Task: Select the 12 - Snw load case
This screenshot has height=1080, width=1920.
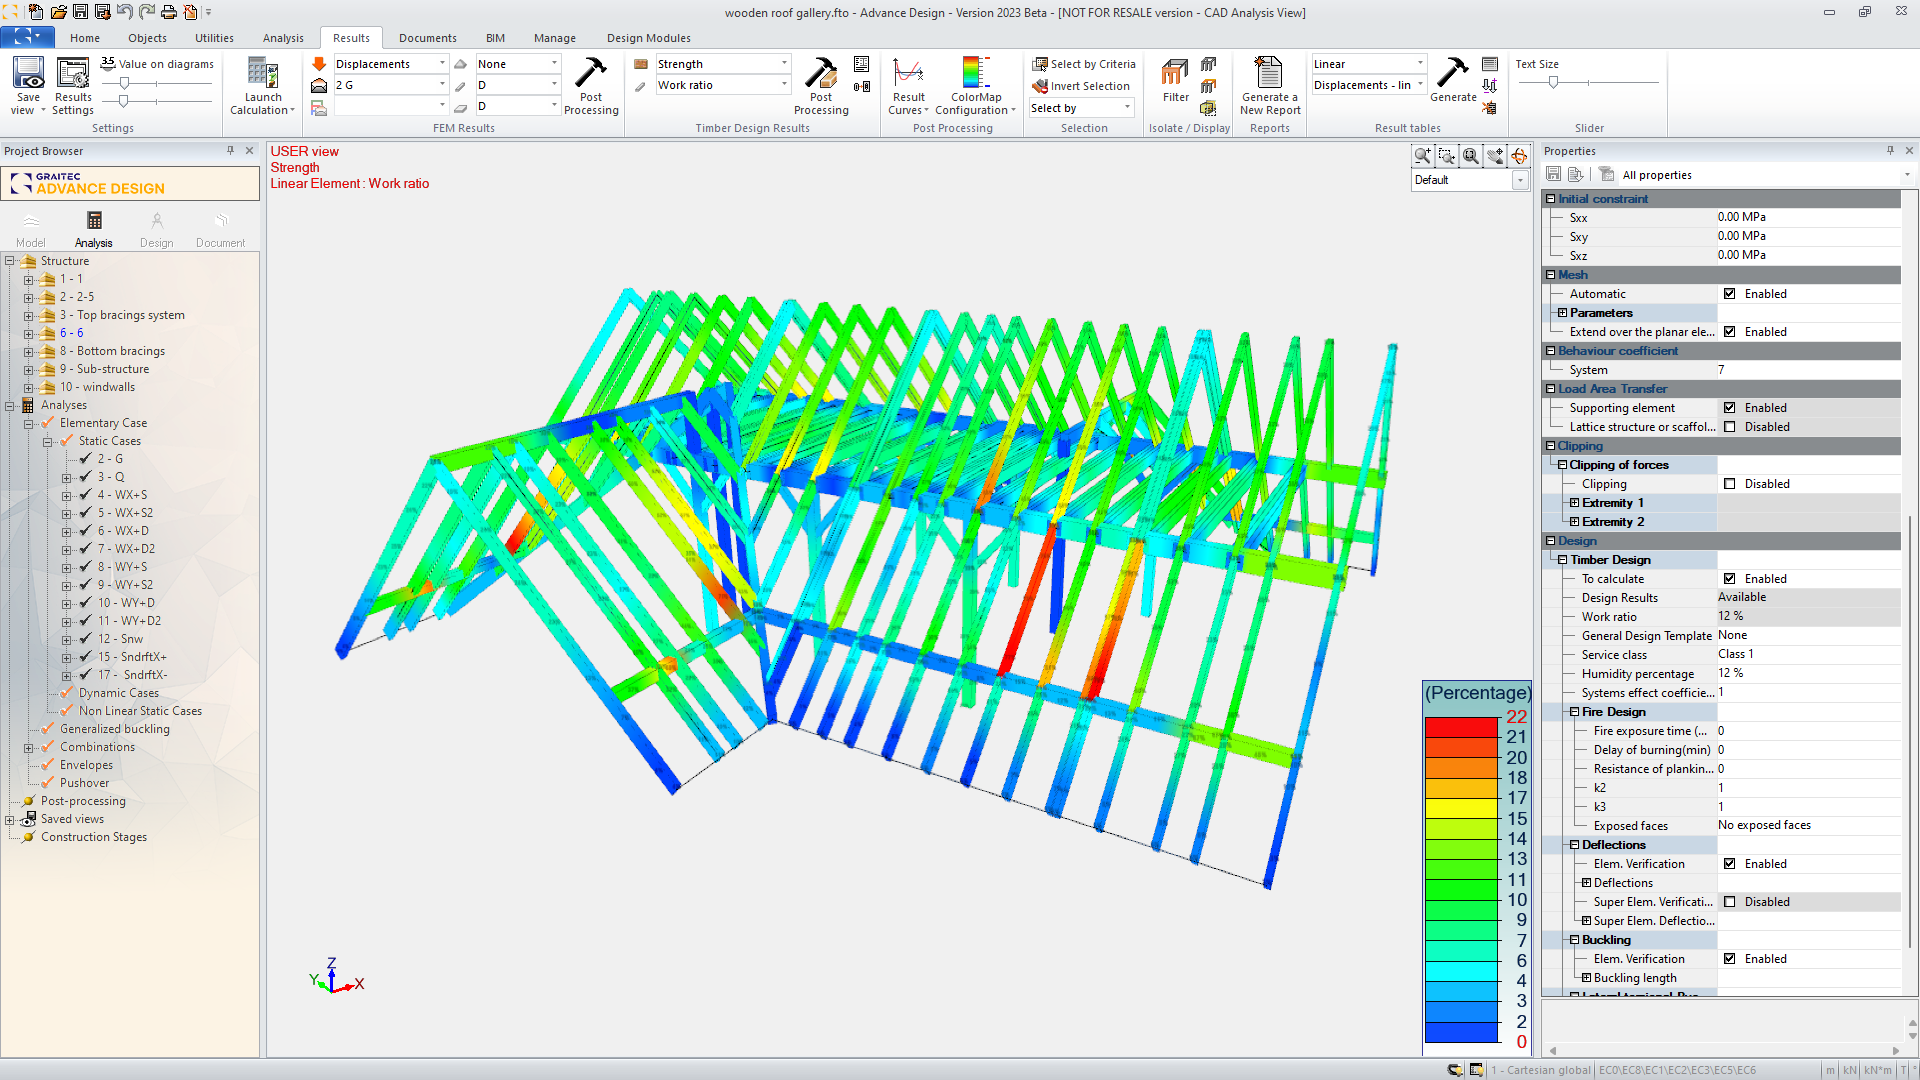Action: 120,639
